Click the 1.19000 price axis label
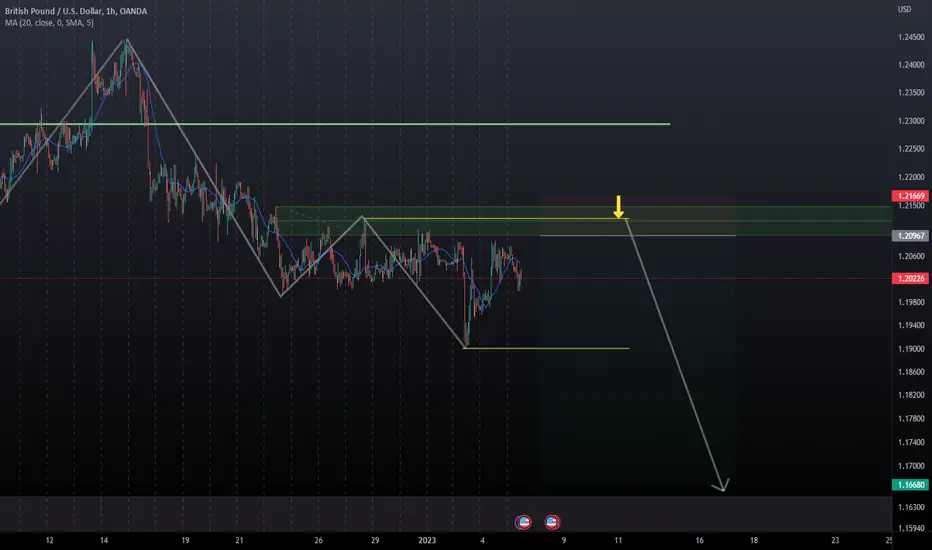Viewport: 932px width, 550px height. (x=911, y=349)
